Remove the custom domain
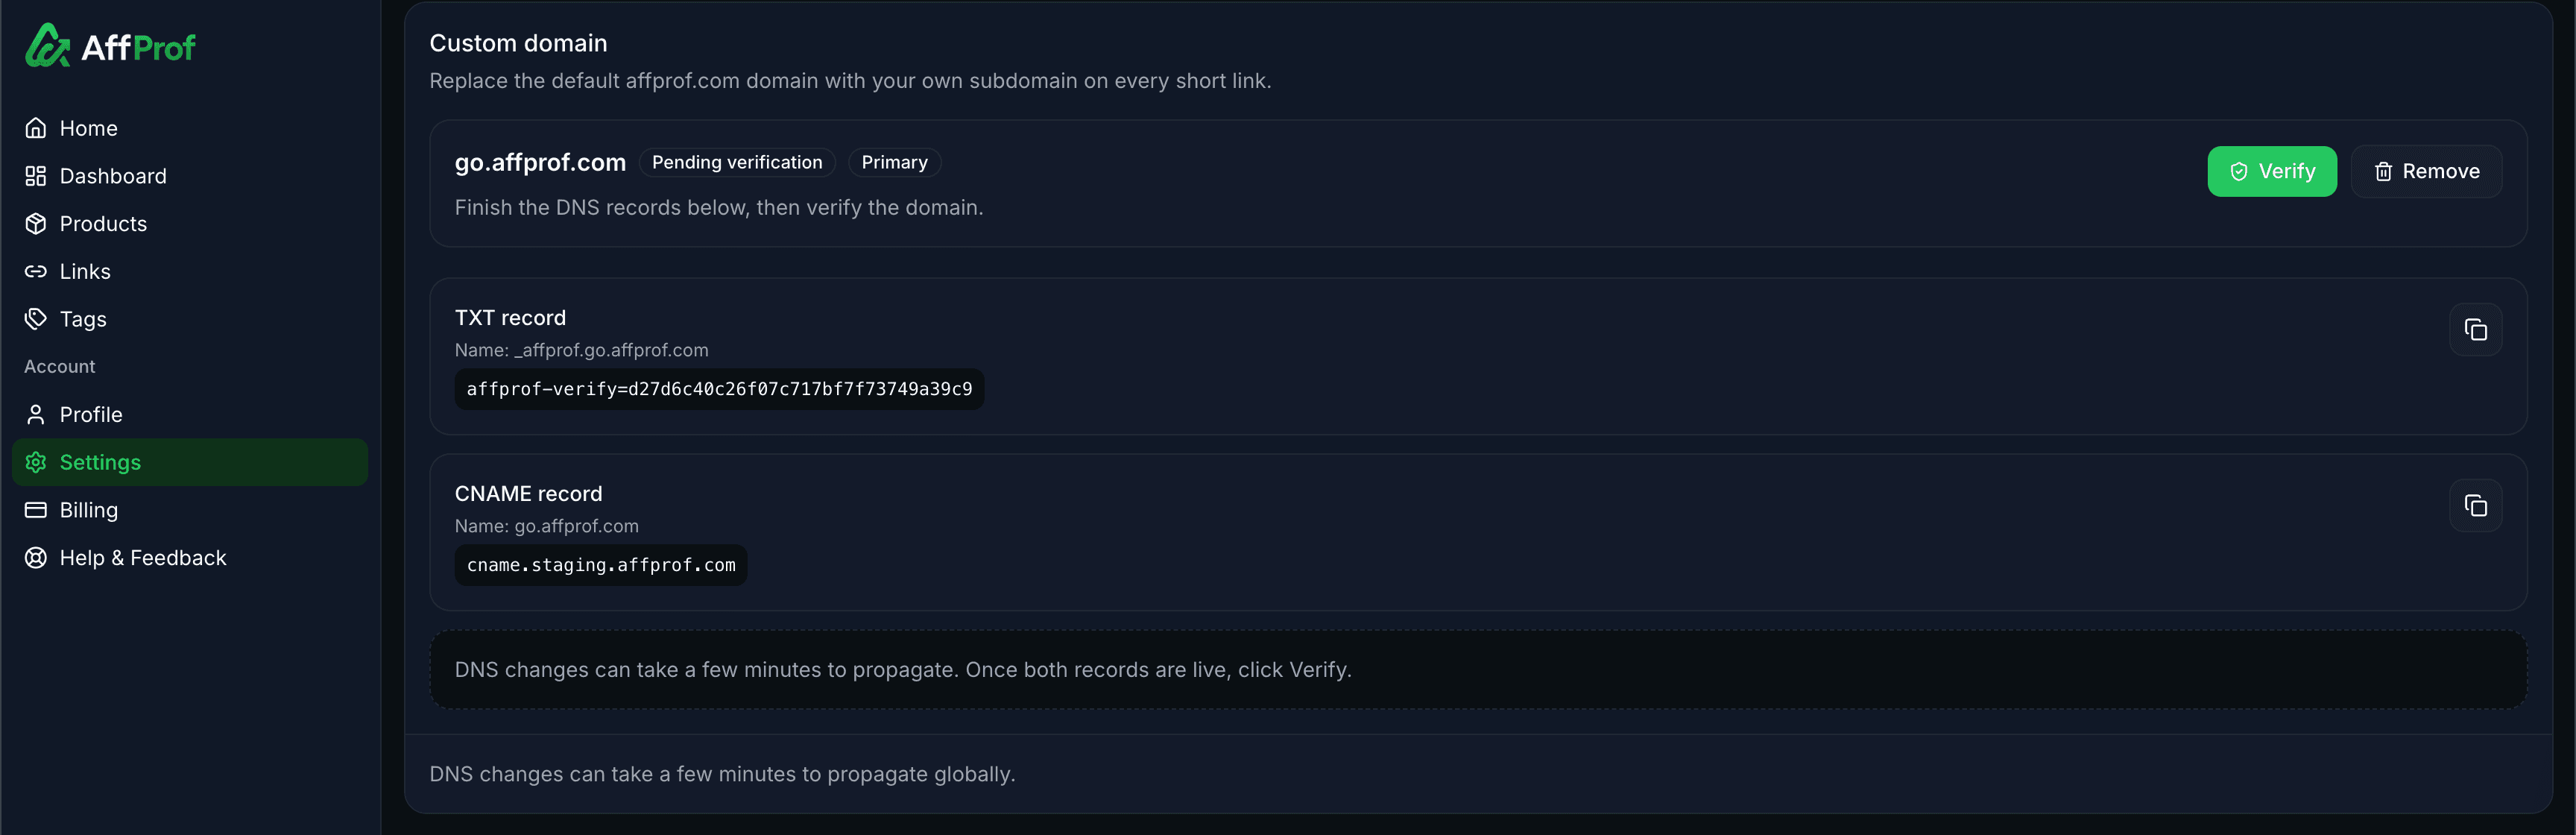 [2427, 171]
